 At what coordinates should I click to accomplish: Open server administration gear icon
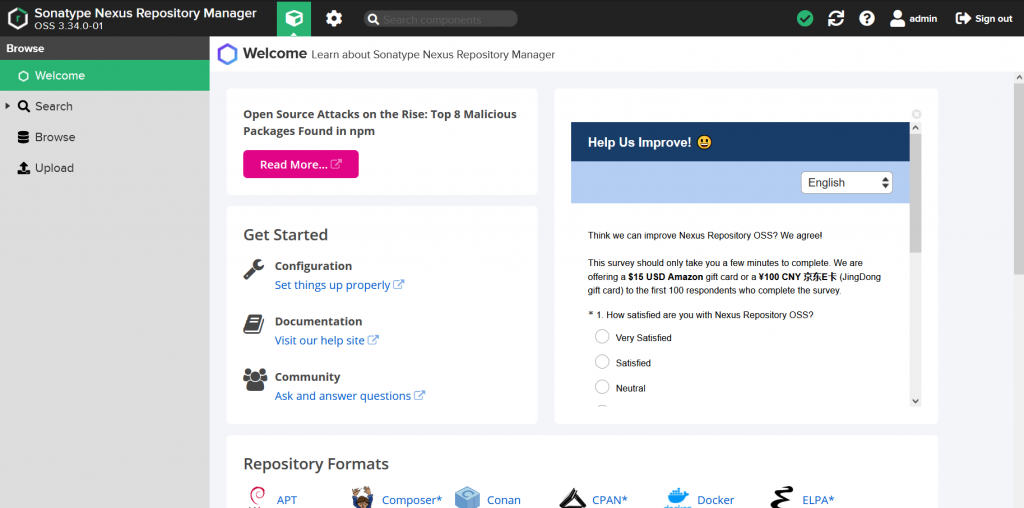[334, 18]
